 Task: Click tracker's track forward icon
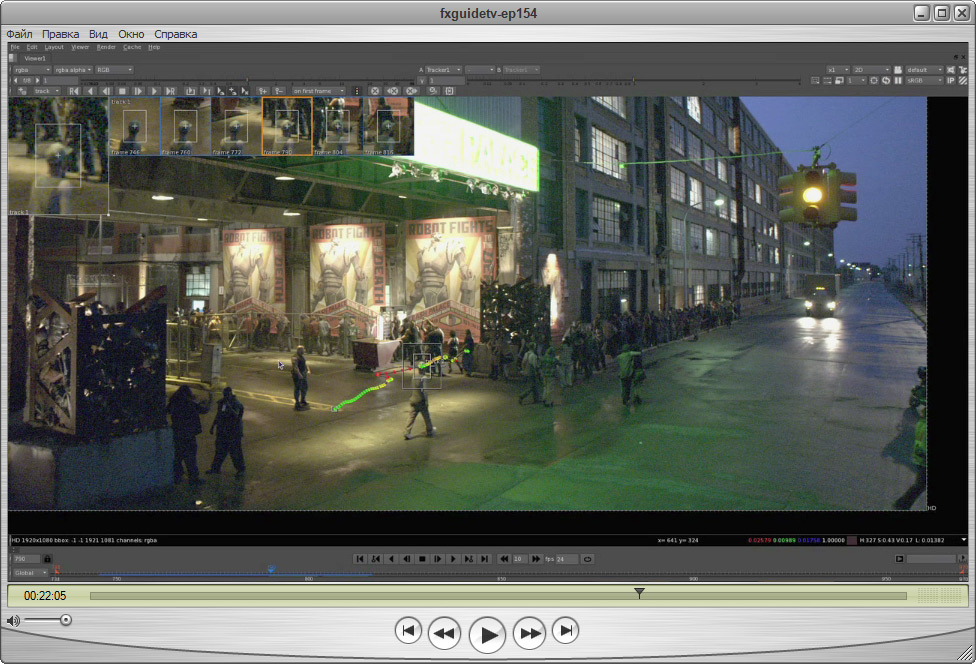coord(154,91)
